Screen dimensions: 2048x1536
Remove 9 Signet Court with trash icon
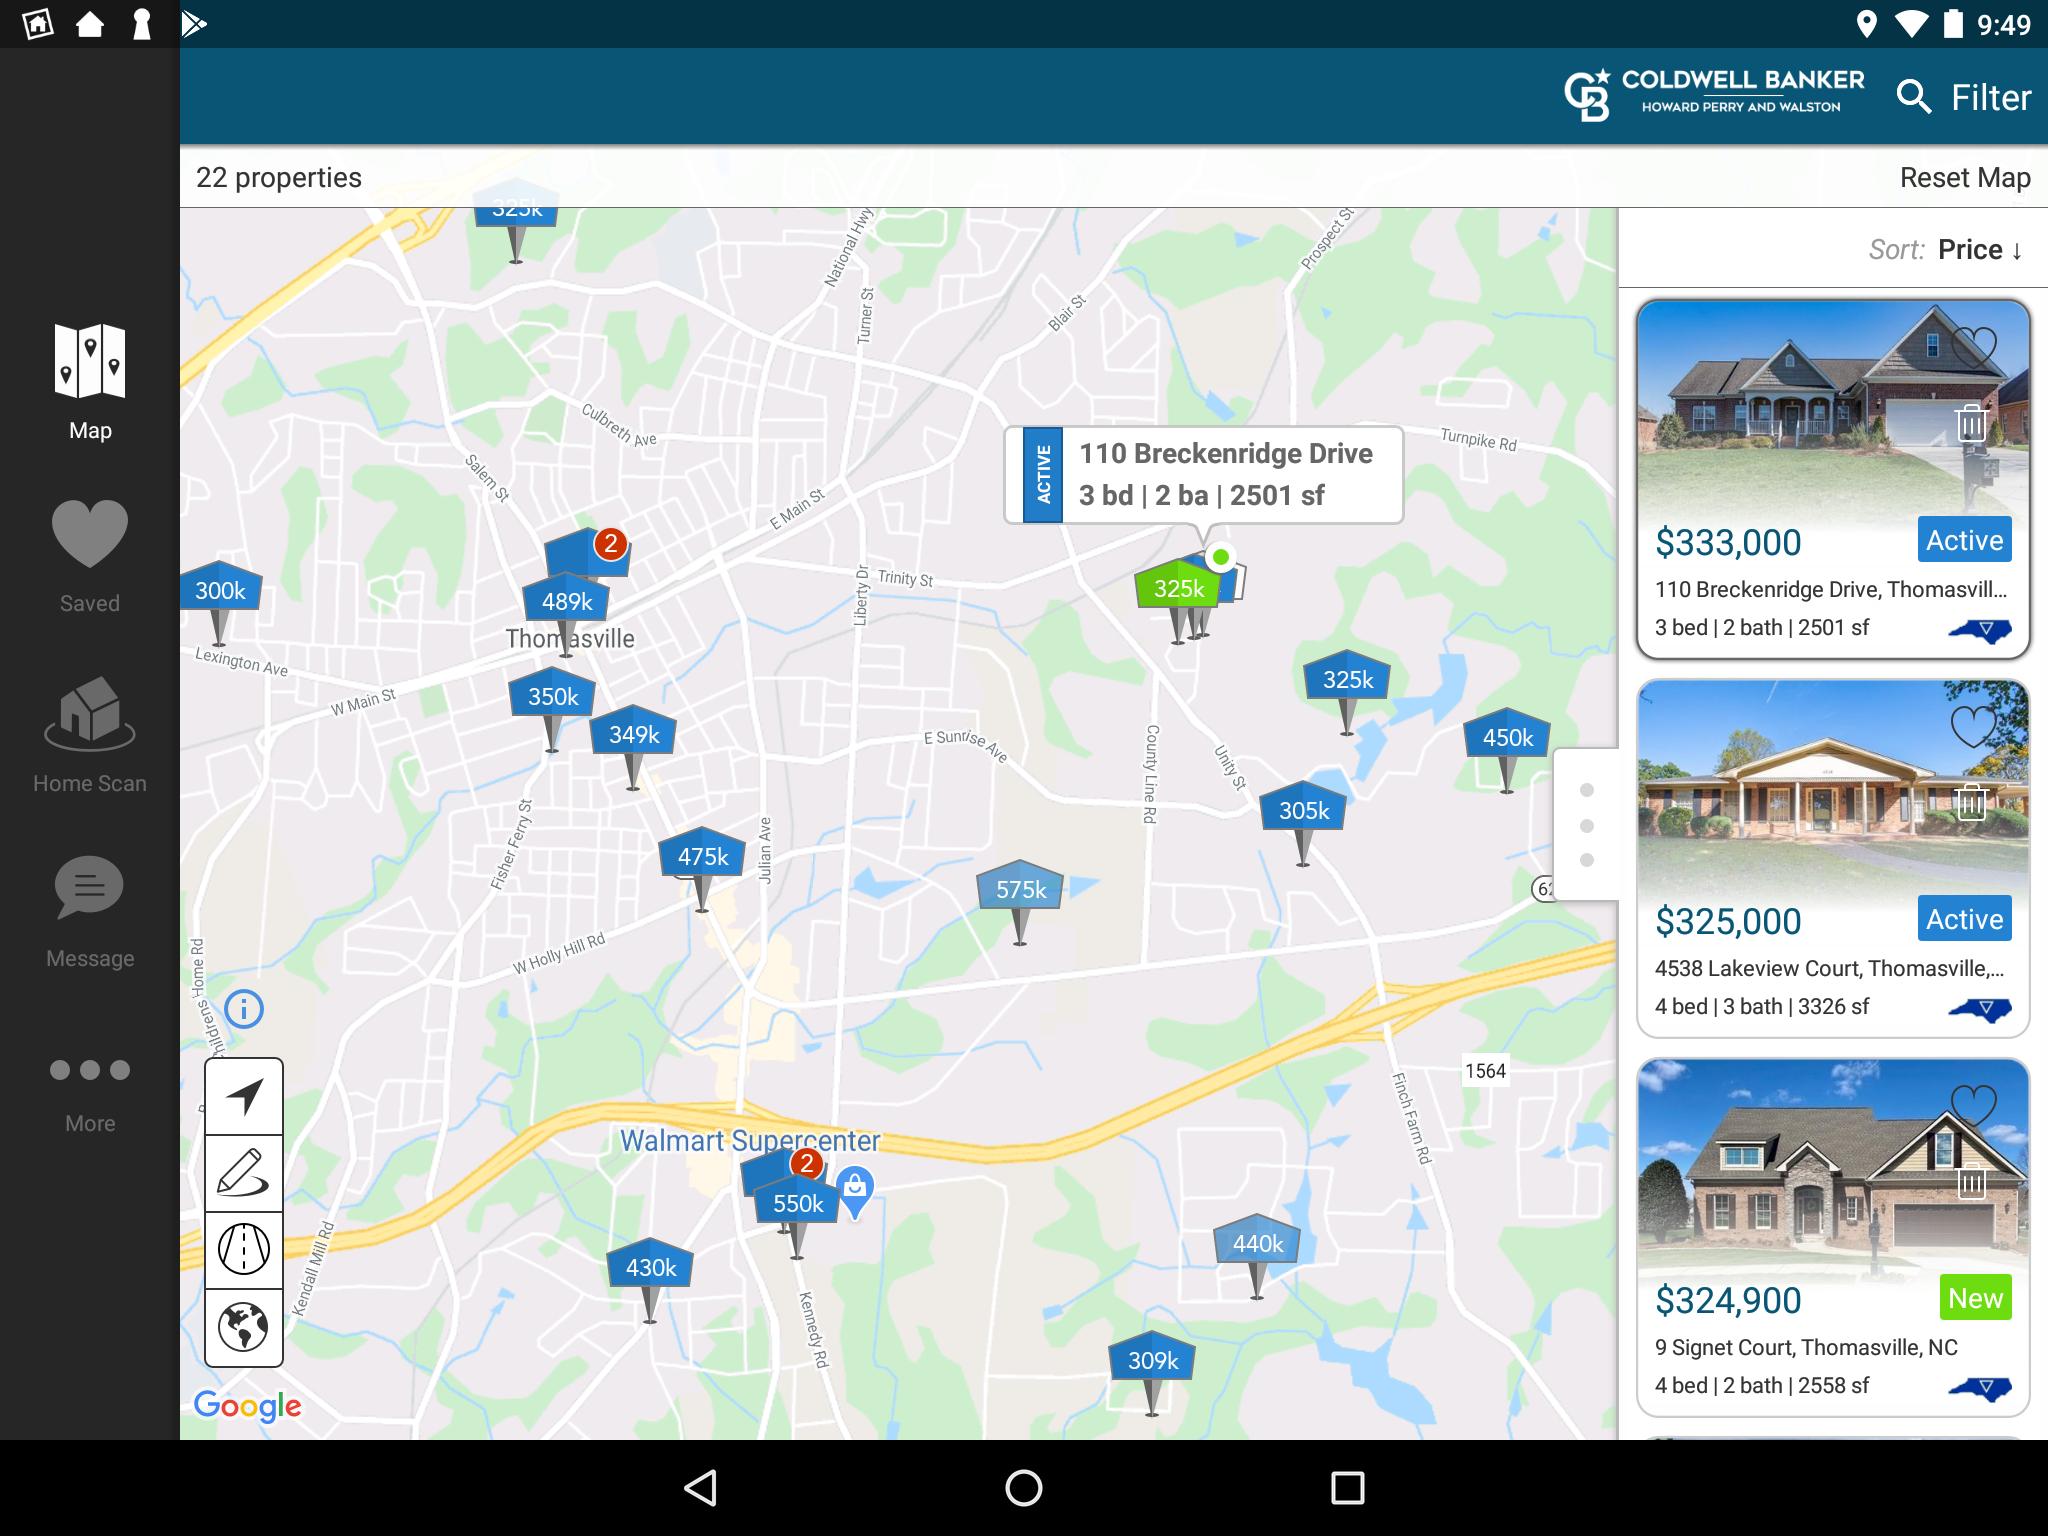(x=1971, y=1182)
